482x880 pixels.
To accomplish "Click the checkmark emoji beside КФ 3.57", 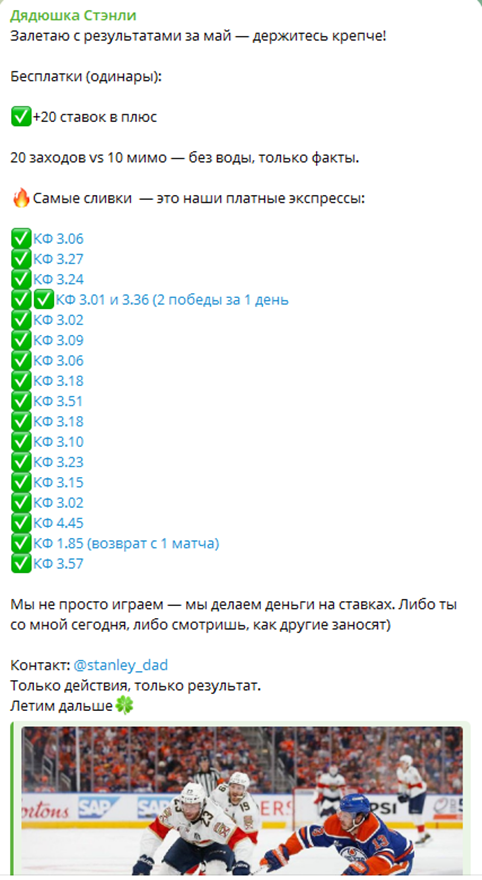I will coord(21,563).
